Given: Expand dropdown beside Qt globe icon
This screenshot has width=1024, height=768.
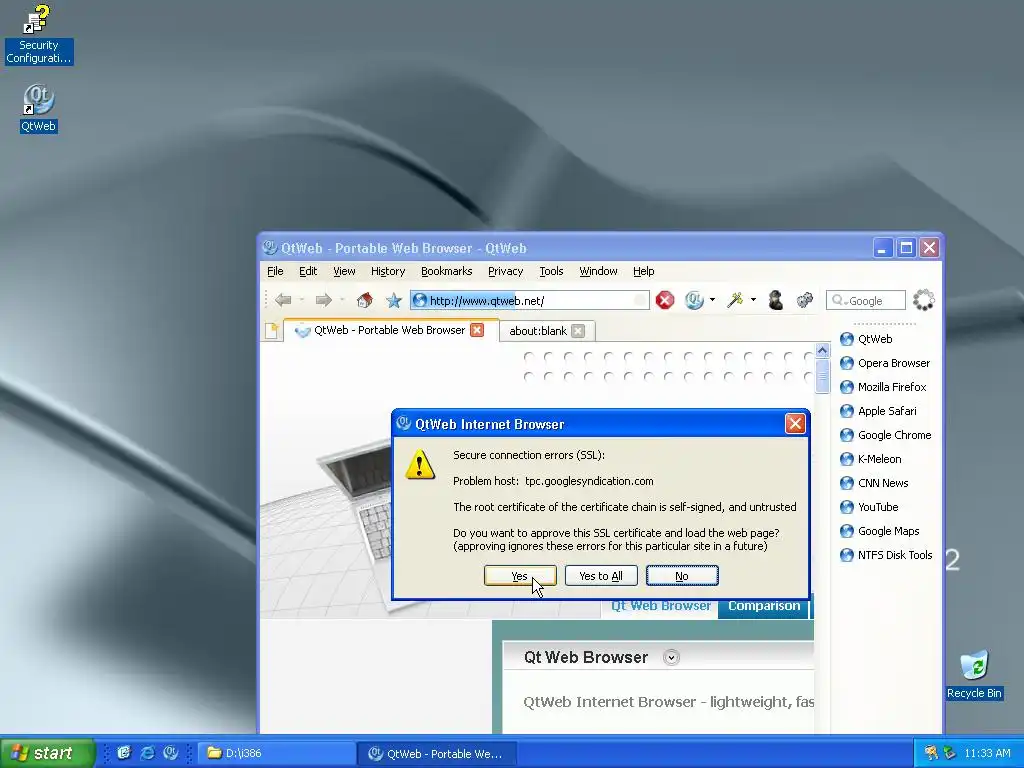Looking at the screenshot, I should [x=712, y=300].
